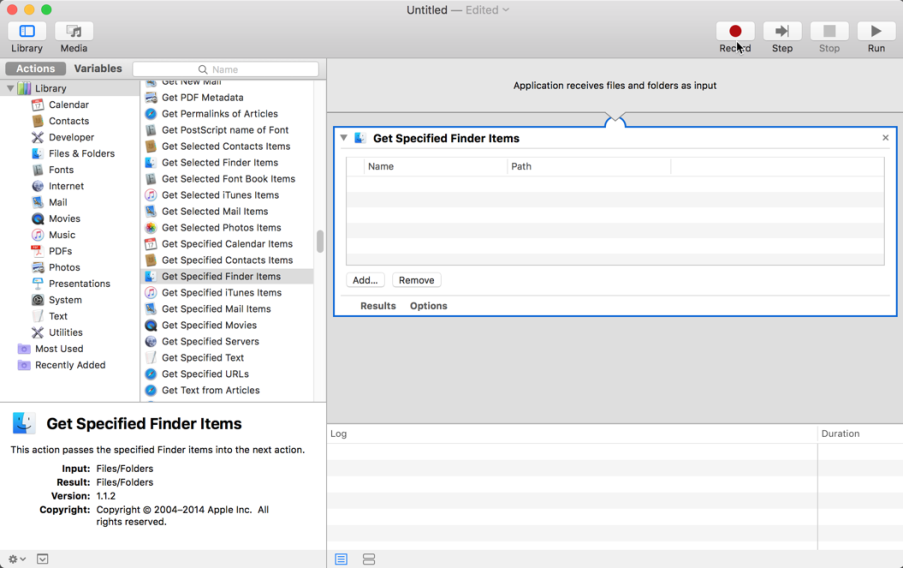Start recording with the Record button
The width and height of the screenshot is (903, 568).
click(x=735, y=31)
